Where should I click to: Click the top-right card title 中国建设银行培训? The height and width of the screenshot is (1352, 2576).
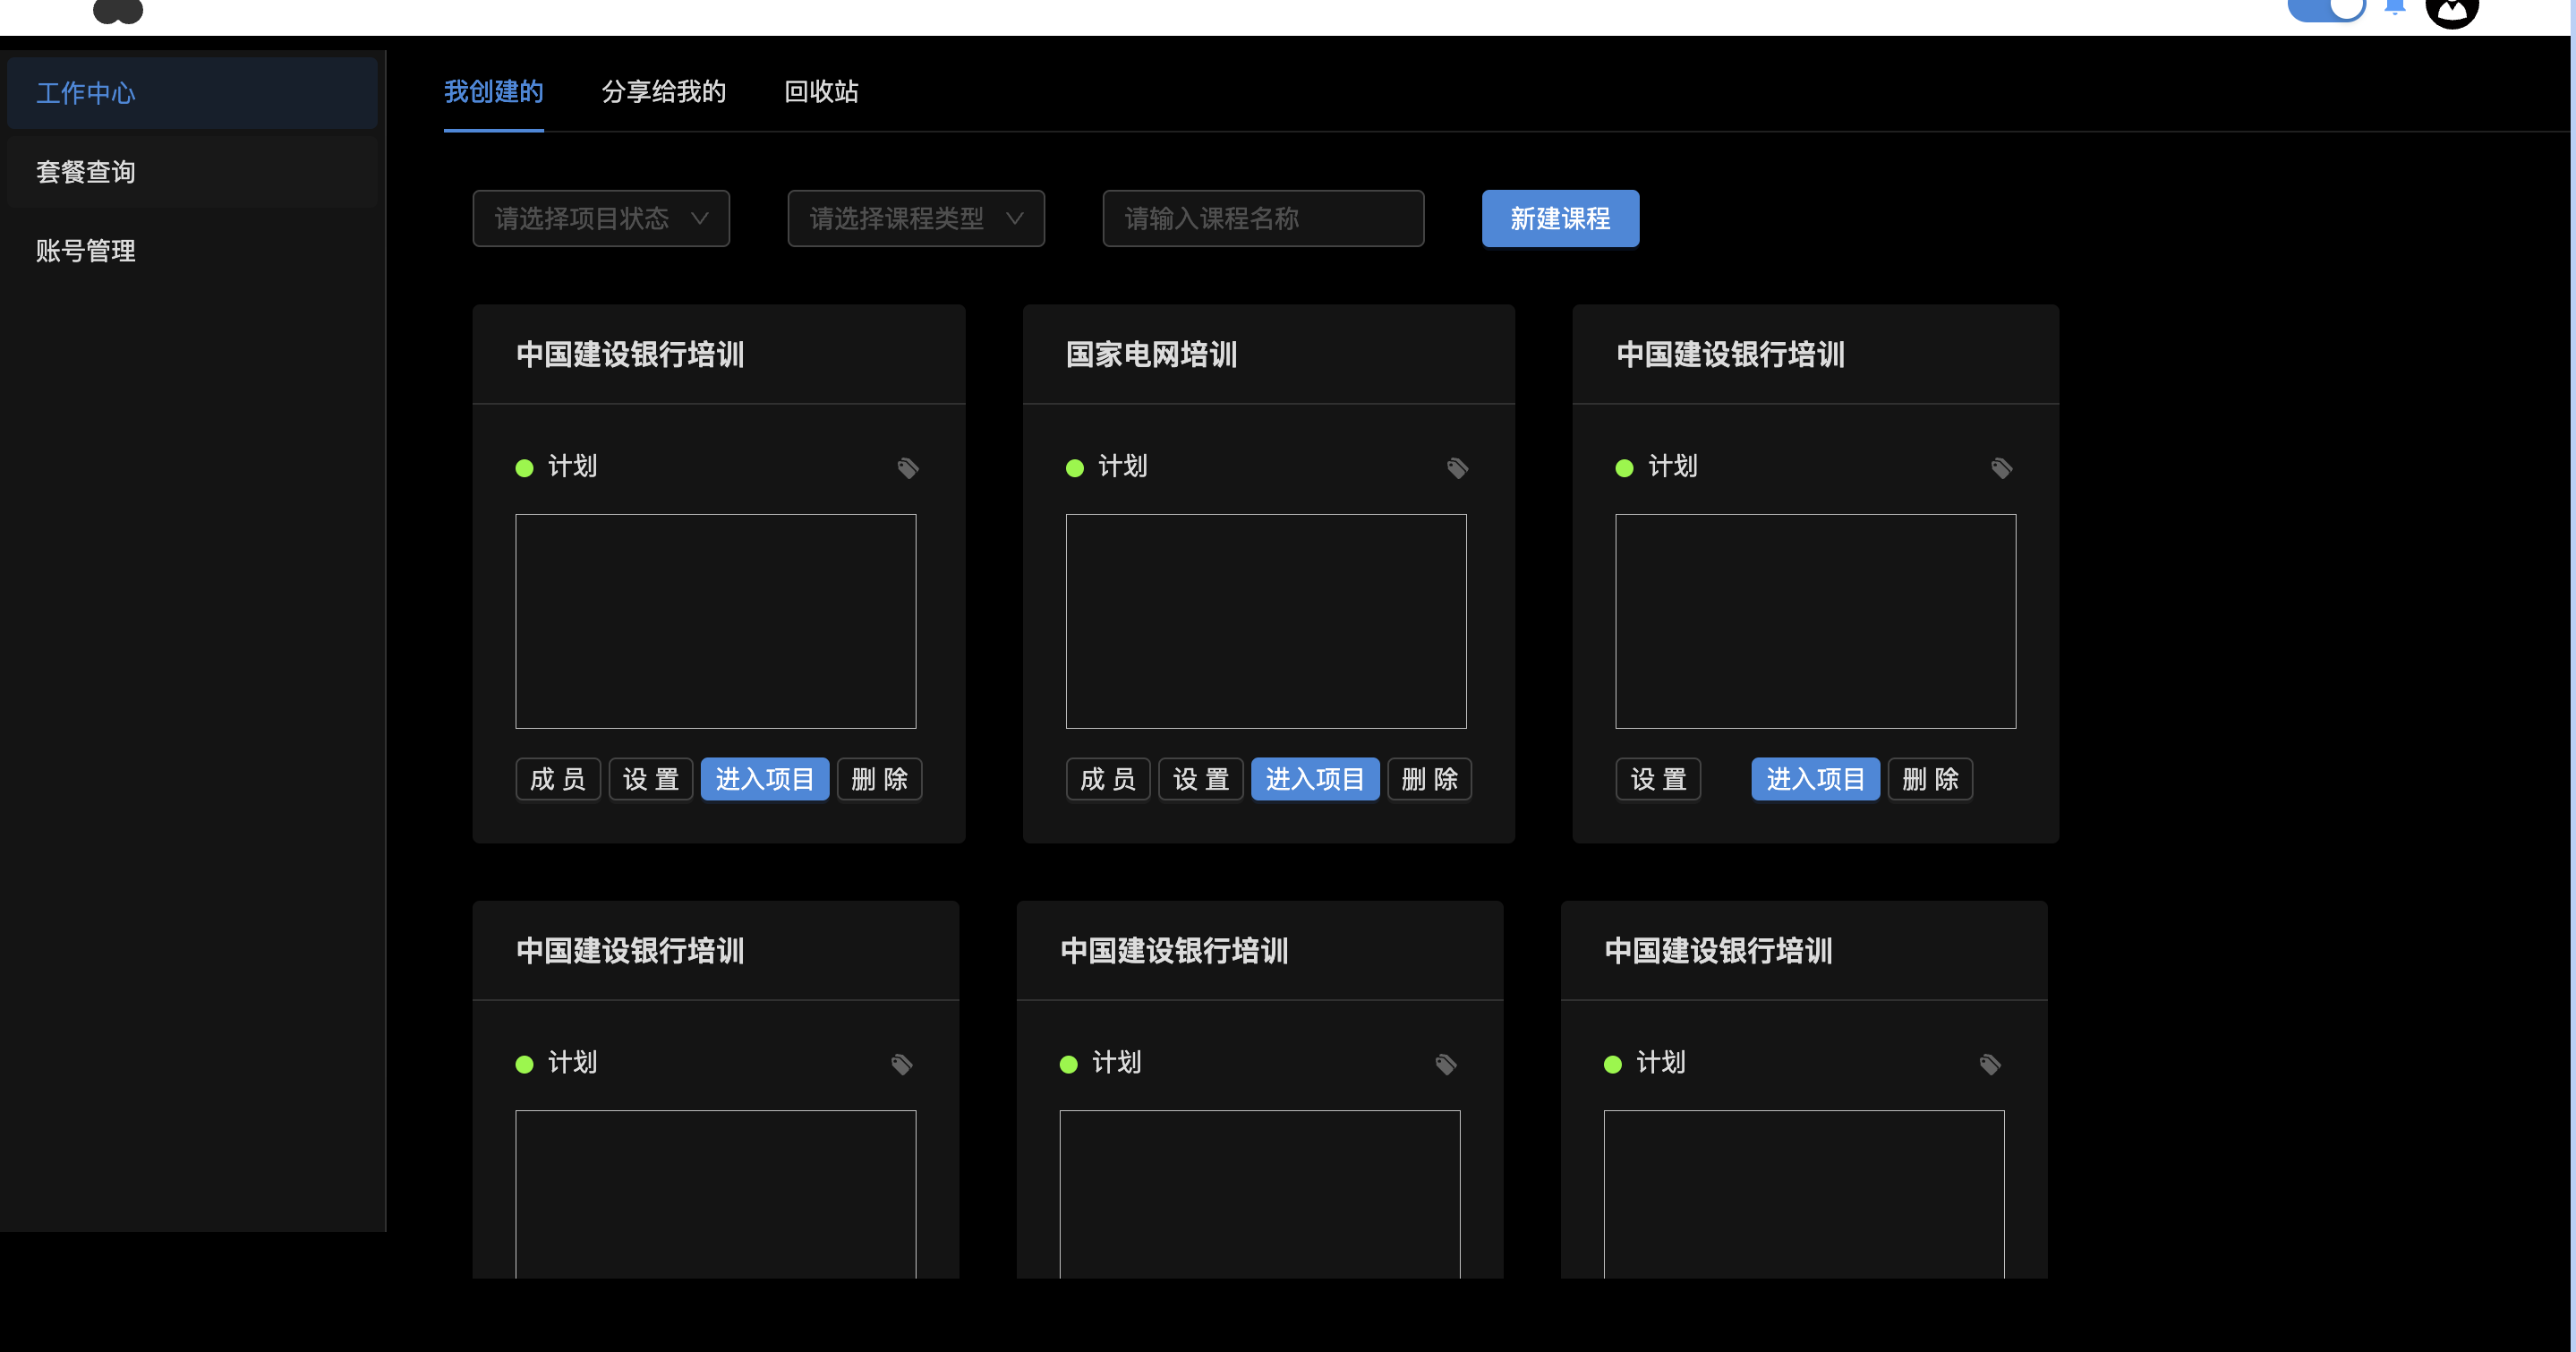click(x=1730, y=354)
